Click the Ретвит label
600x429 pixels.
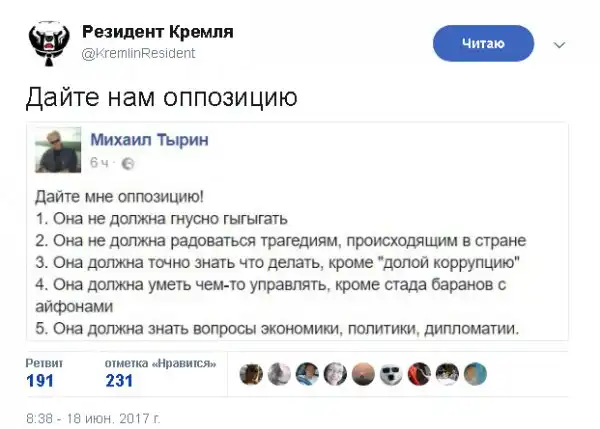(x=44, y=362)
